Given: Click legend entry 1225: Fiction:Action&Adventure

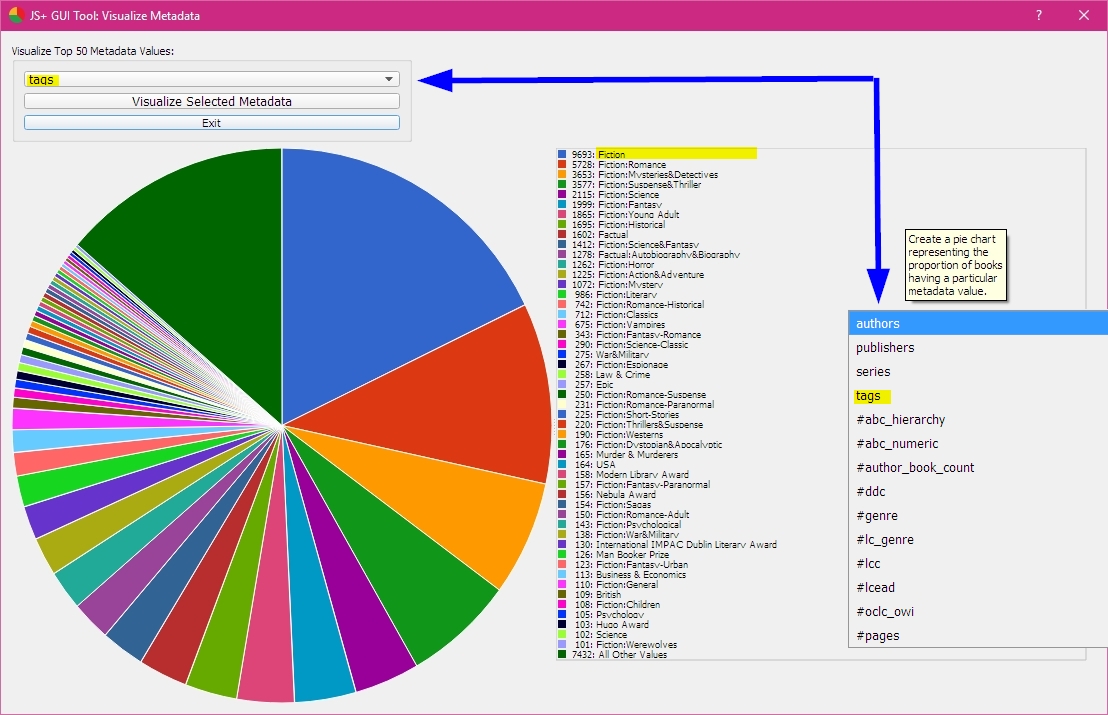Looking at the screenshot, I should pyautogui.click(x=638, y=274).
